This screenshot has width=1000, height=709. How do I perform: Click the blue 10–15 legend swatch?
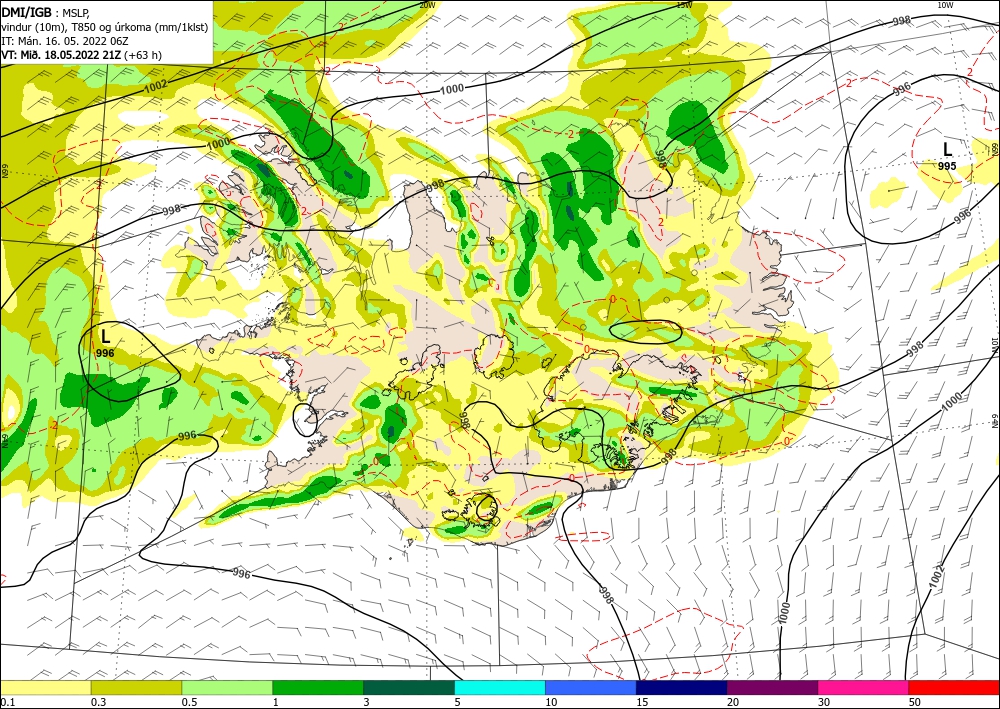point(591,687)
